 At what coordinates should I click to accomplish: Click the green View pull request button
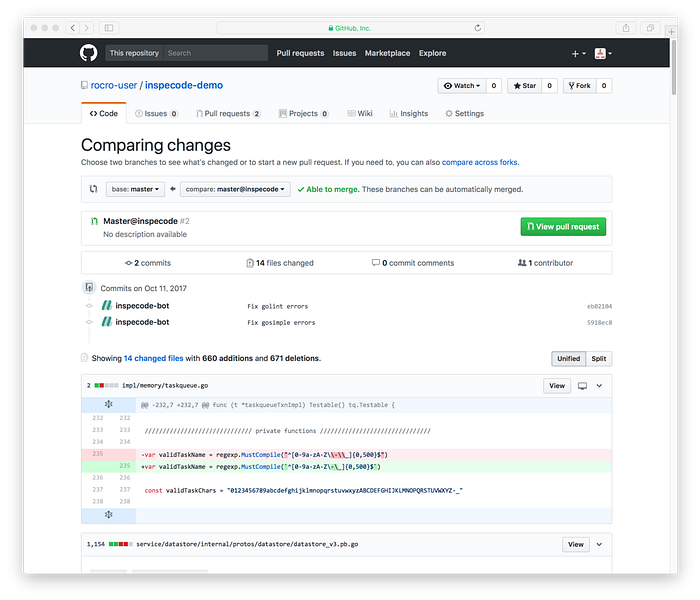(563, 226)
